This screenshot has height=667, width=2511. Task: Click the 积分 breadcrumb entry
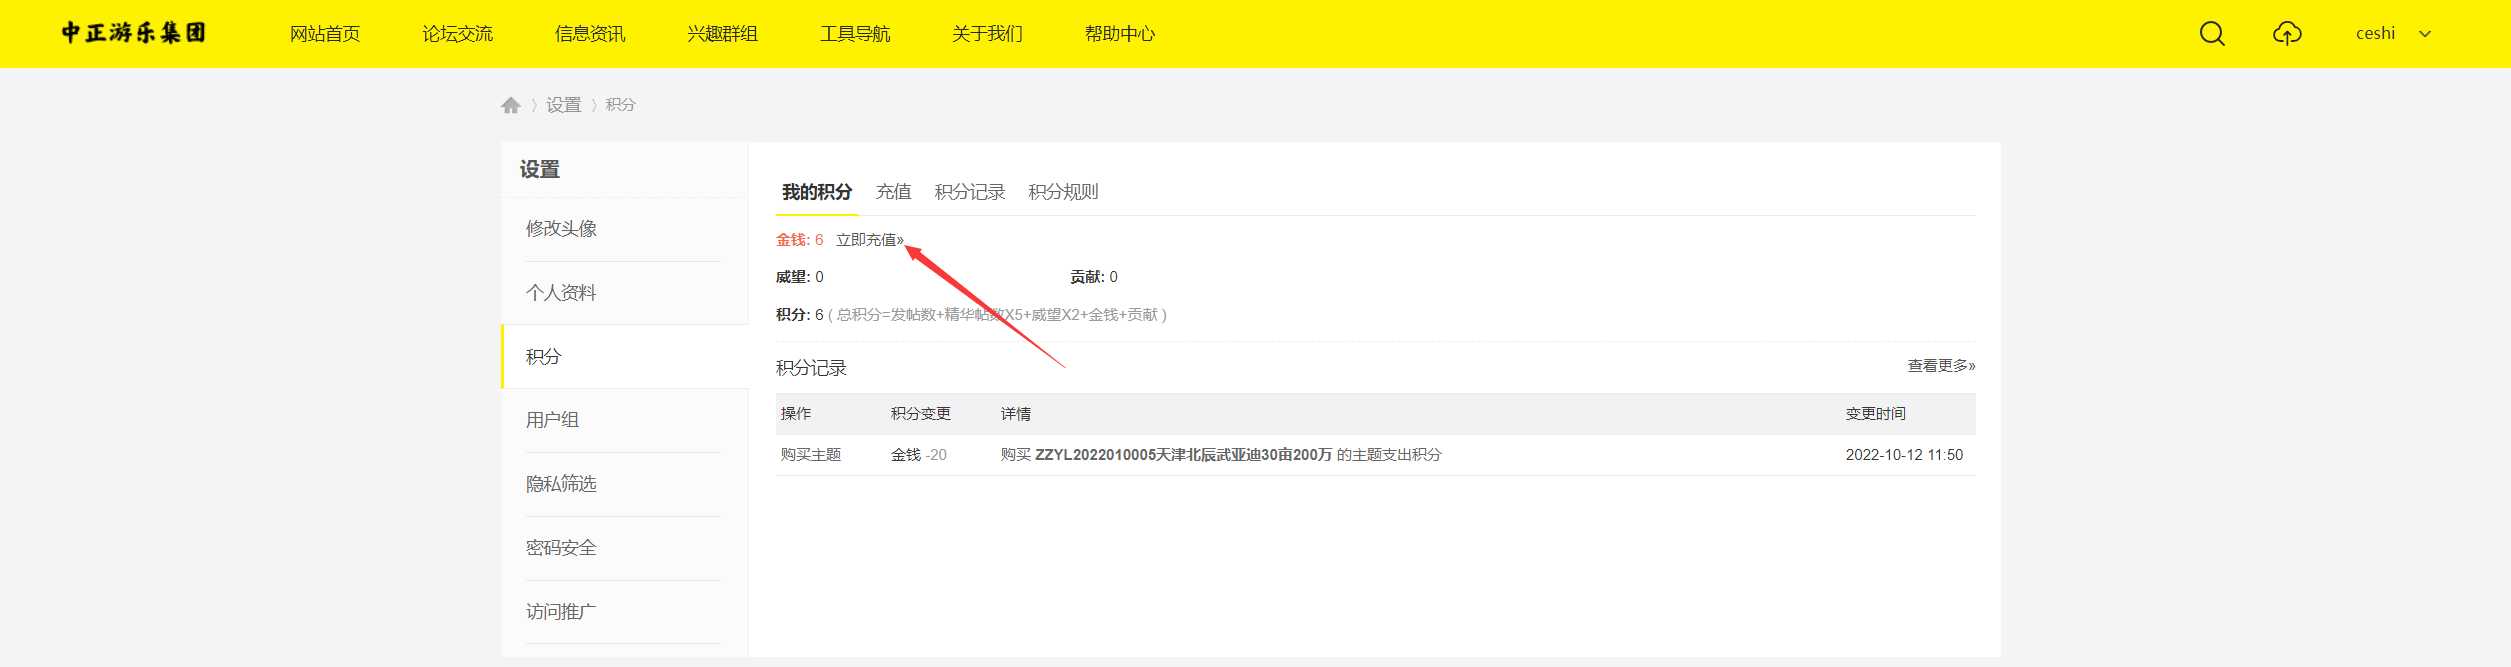tap(620, 105)
